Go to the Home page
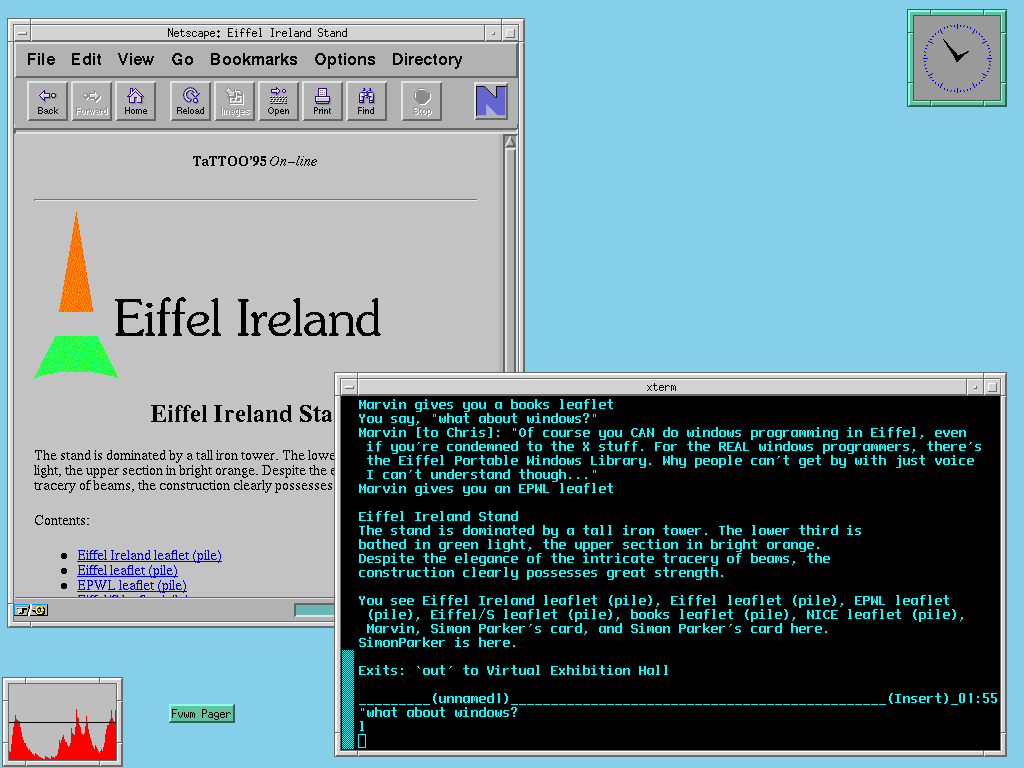 pyautogui.click(x=136, y=101)
